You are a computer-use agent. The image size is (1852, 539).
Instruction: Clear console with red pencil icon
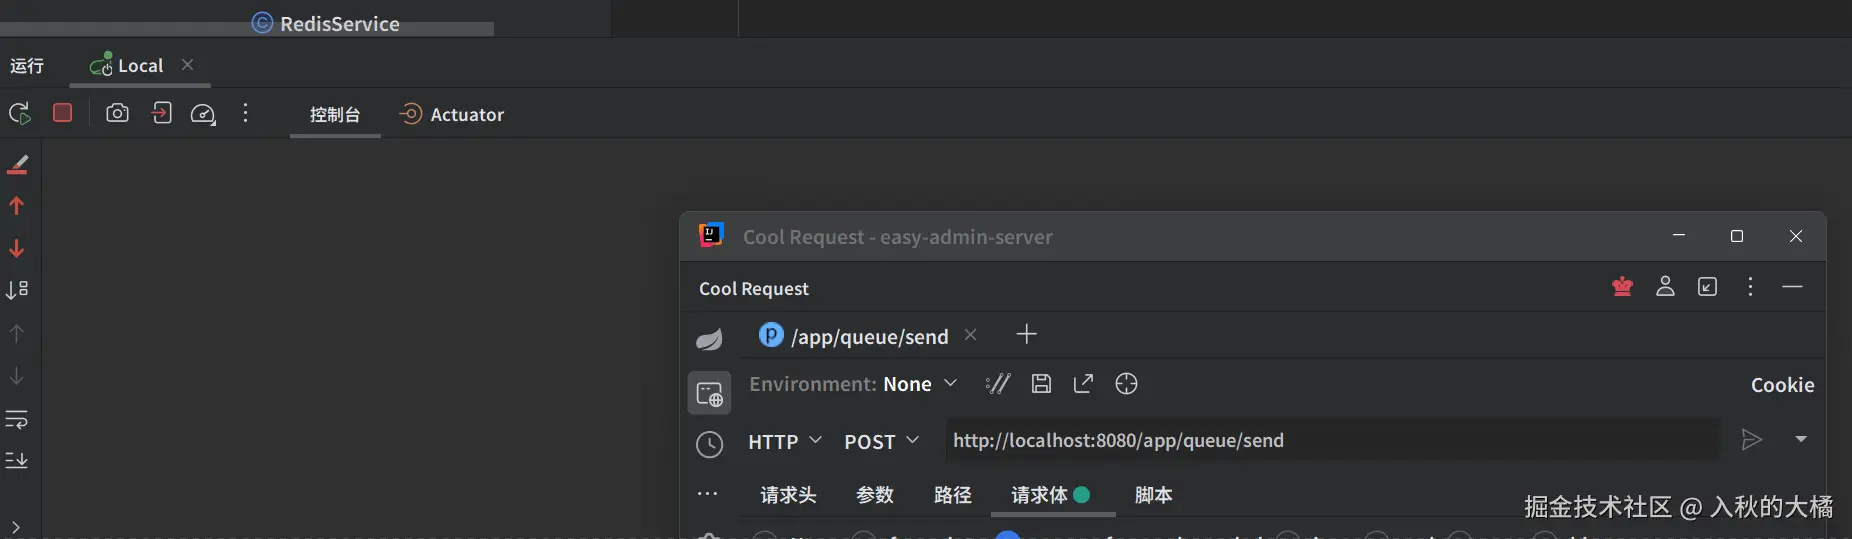point(17,164)
